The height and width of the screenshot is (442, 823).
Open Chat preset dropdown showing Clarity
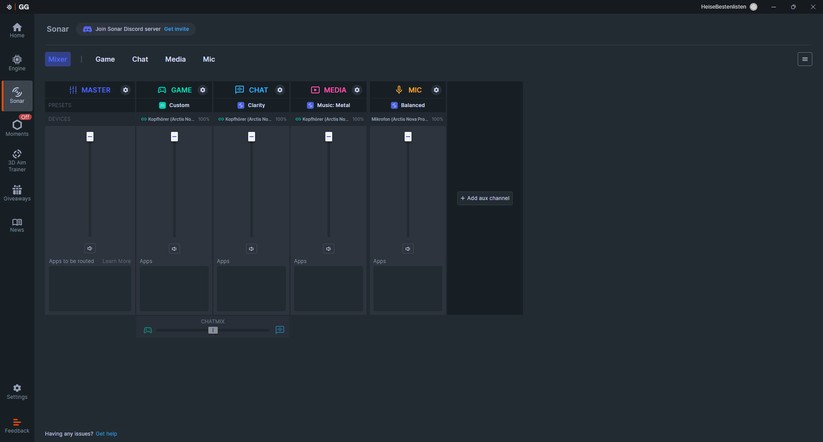pyautogui.click(x=251, y=105)
